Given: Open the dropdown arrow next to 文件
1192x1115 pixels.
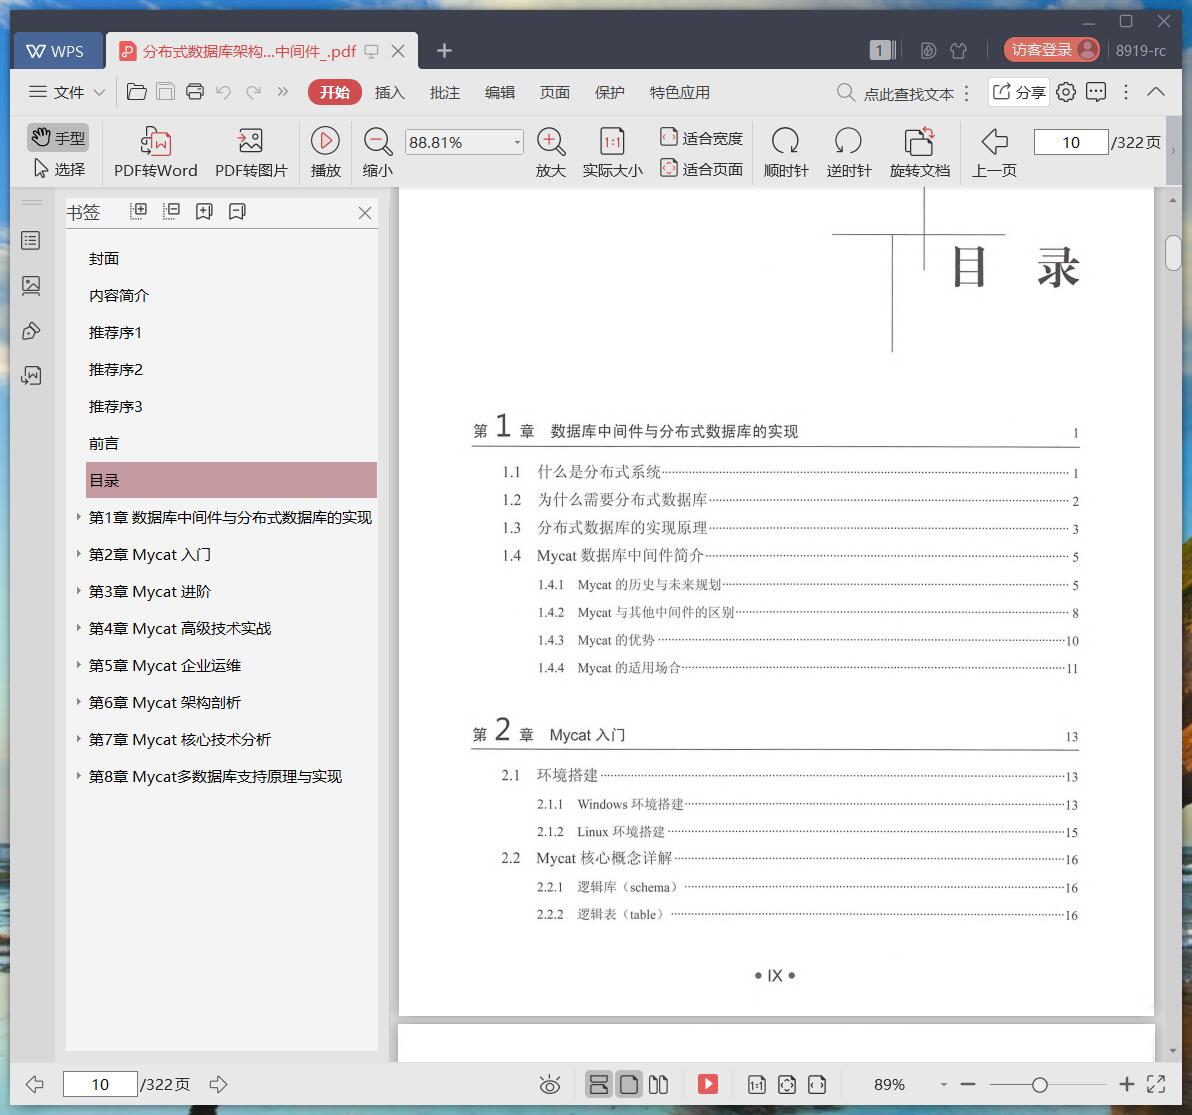Looking at the screenshot, I should [99, 92].
